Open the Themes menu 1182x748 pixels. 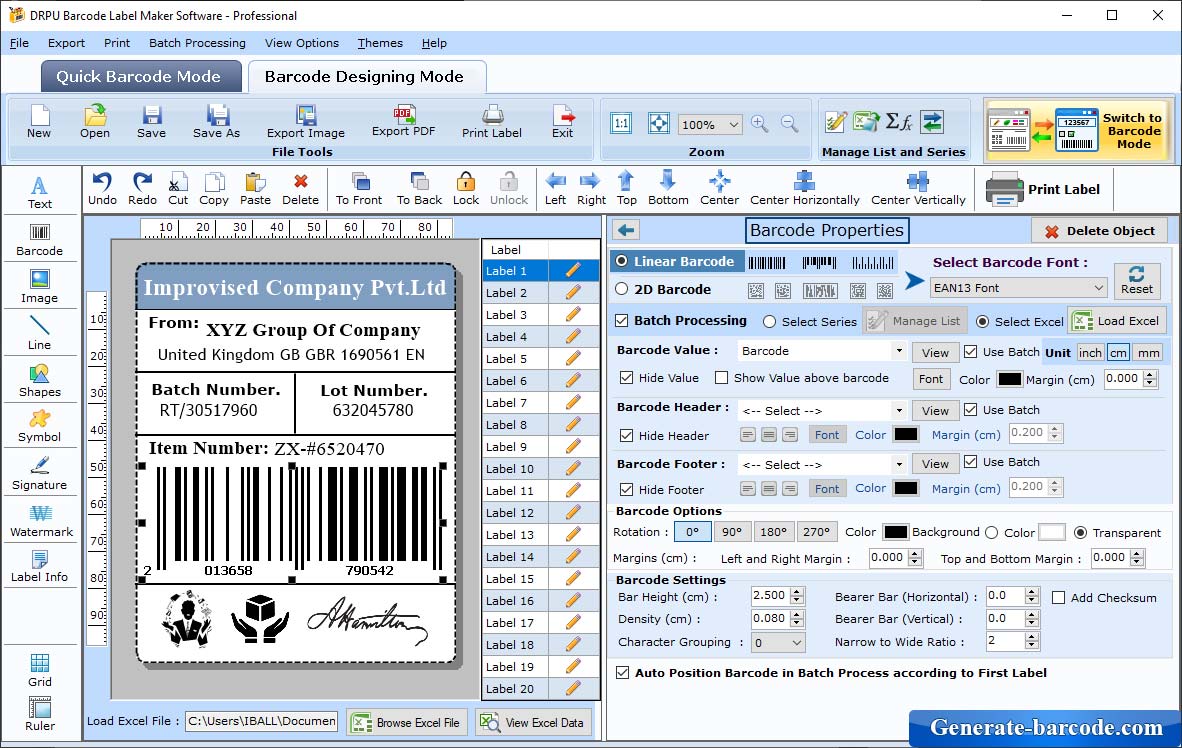click(380, 43)
